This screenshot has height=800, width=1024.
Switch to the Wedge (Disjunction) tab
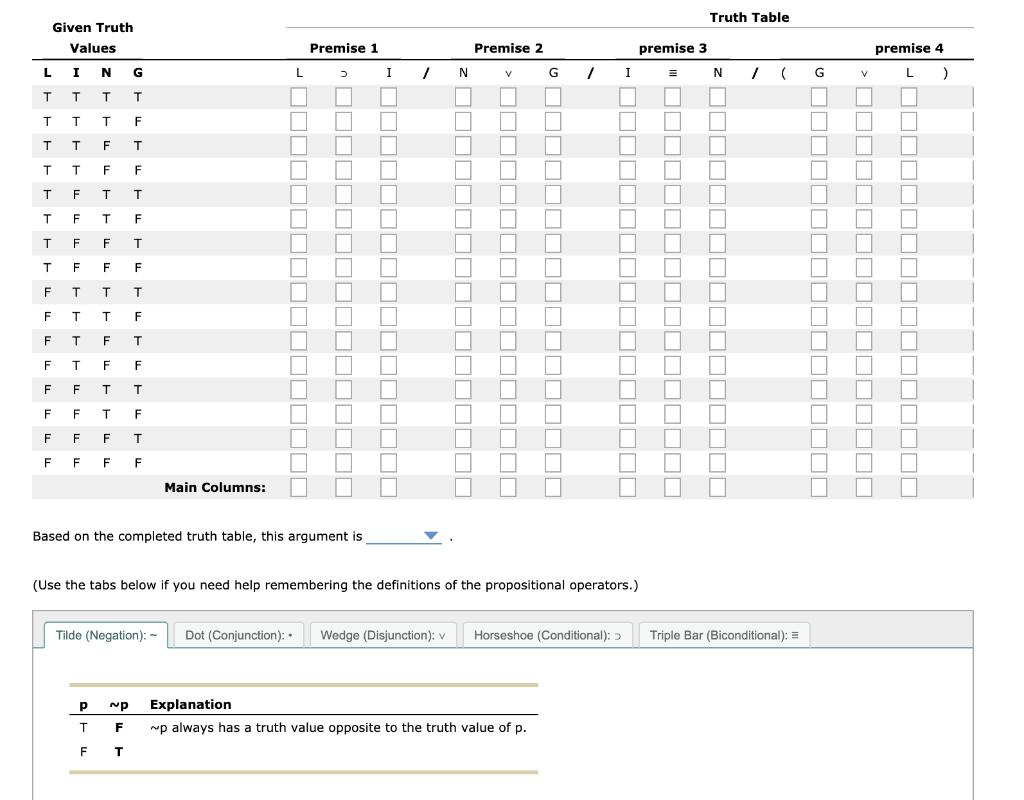pos(383,634)
